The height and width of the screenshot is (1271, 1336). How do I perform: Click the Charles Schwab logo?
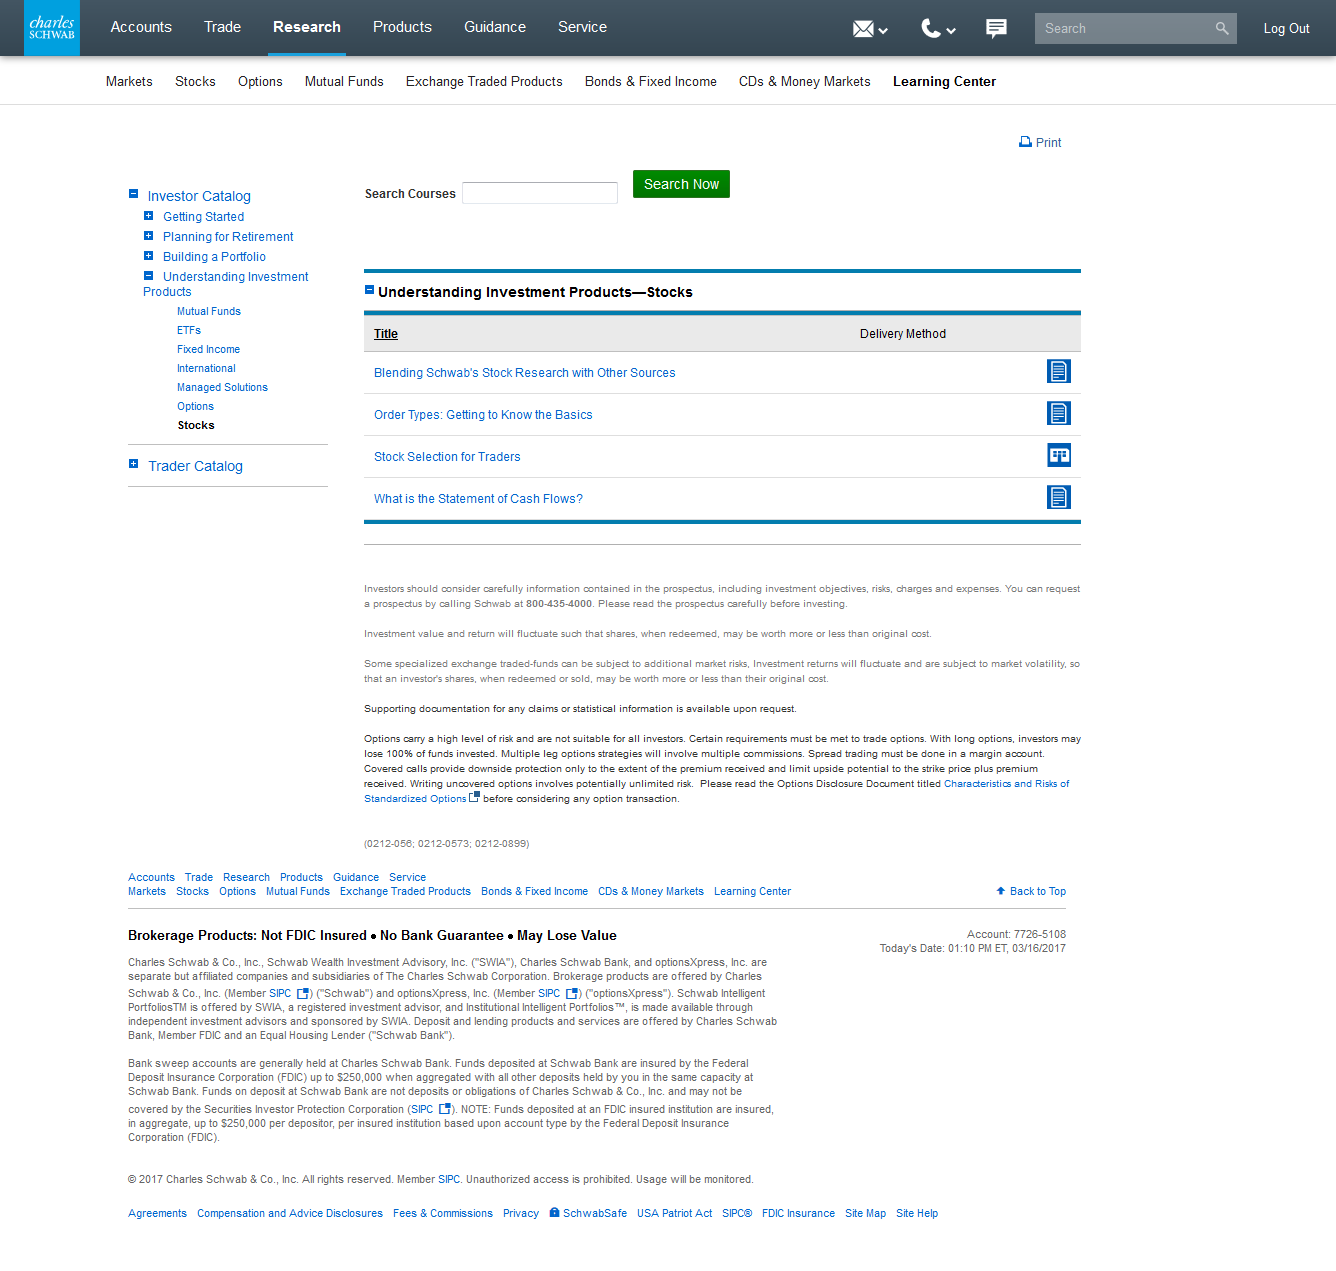coord(52,28)
